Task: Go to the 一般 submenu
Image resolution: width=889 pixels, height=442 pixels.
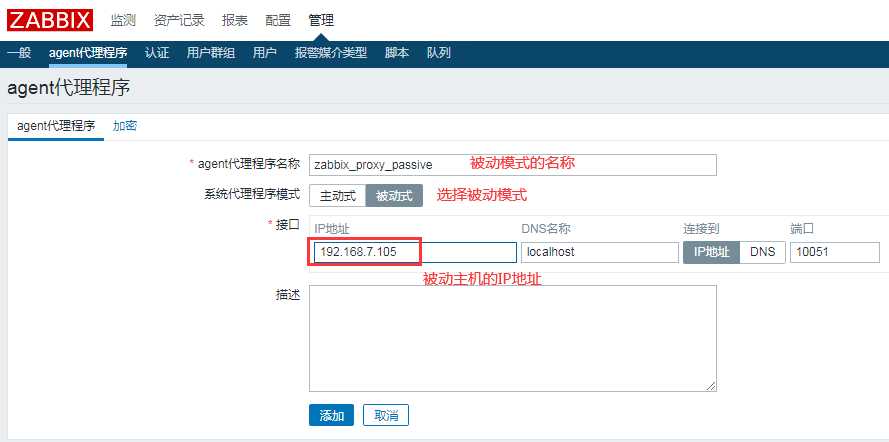Action: click(x=19, y=53)
